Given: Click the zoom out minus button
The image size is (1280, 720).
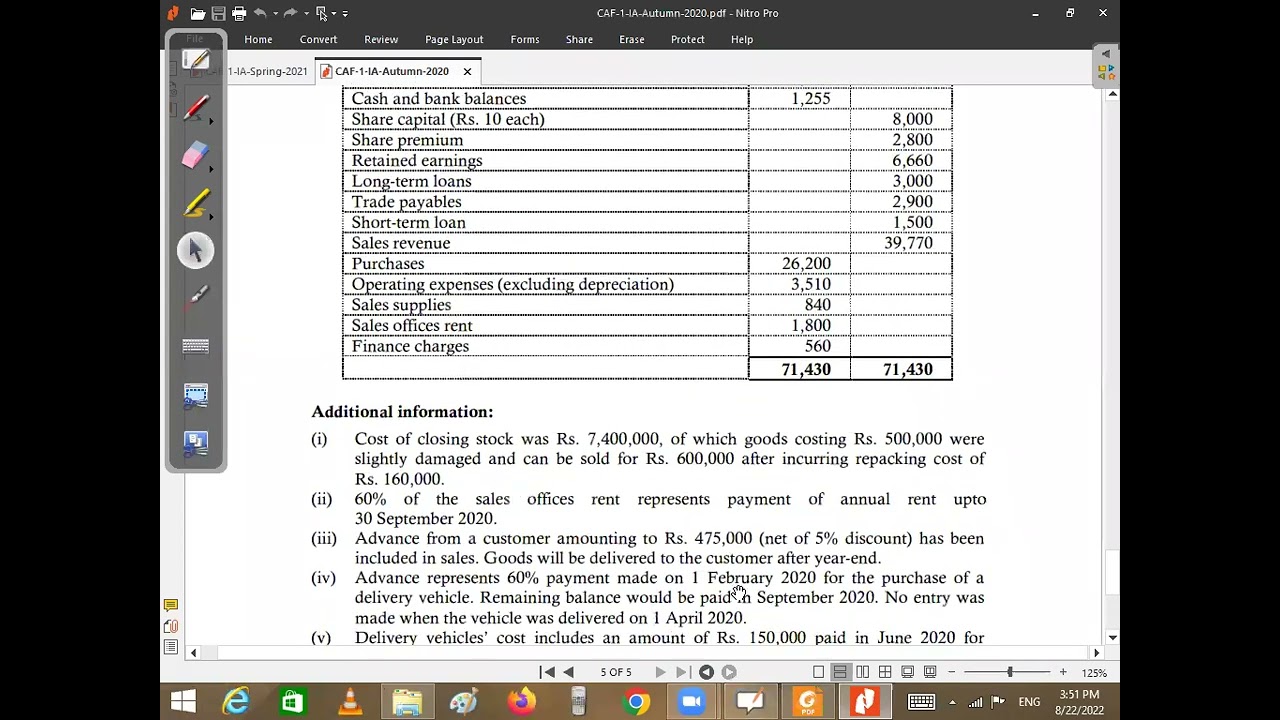Looking at the screenshot, I should coord(952,672).
